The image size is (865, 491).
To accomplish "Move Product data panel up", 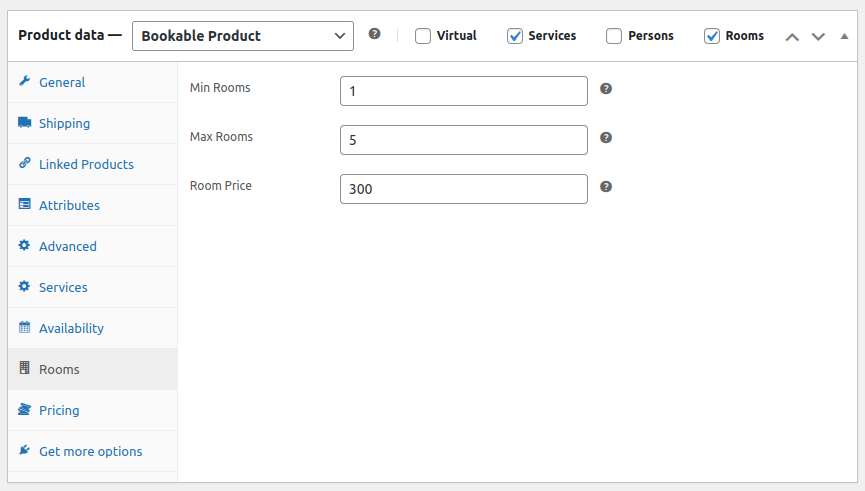I will pos(792,36).
